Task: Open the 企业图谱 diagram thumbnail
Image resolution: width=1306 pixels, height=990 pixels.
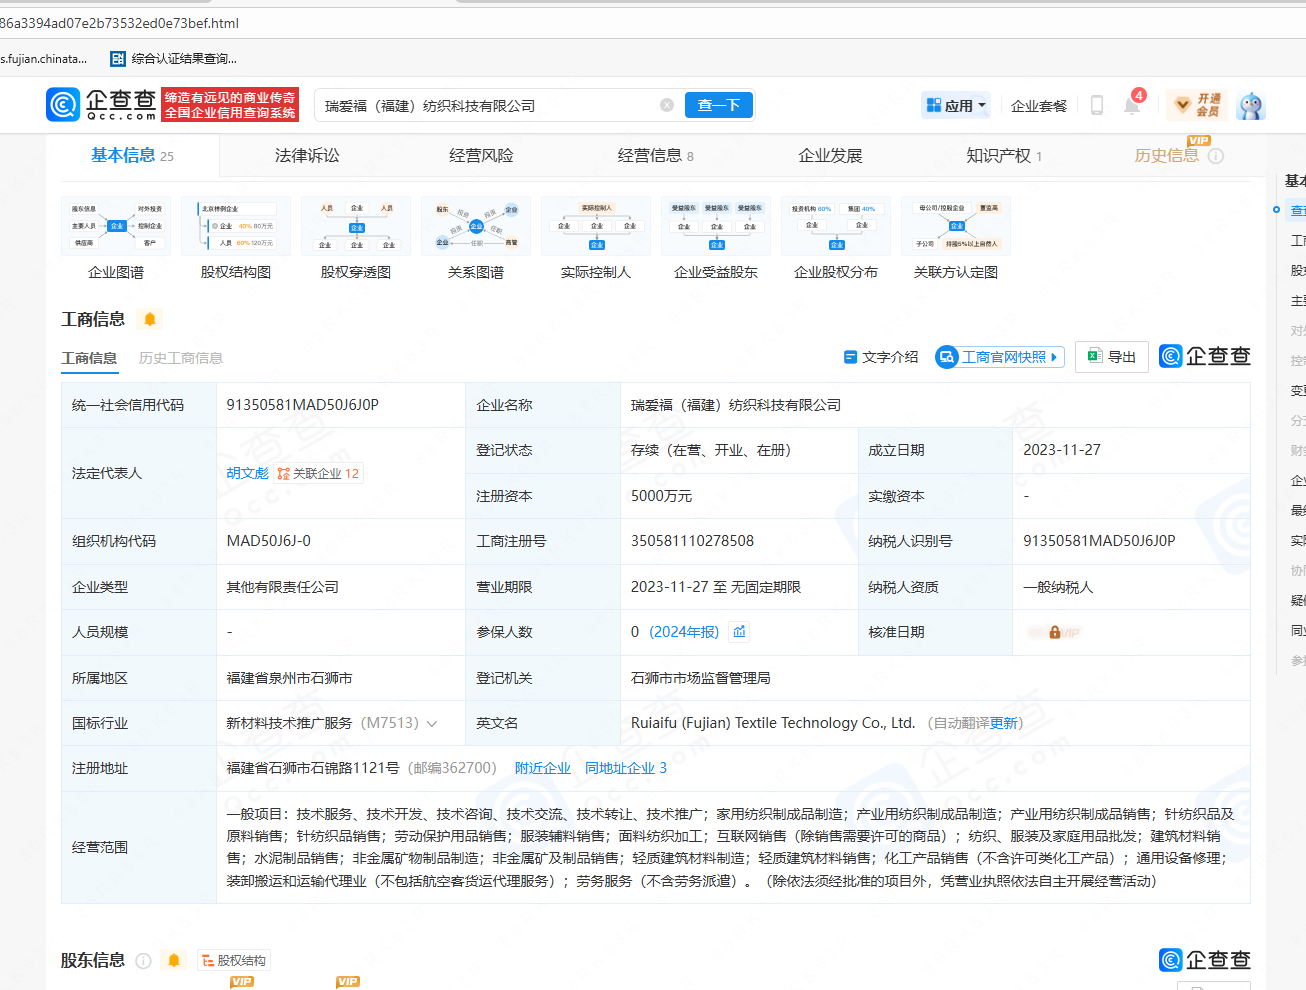Action: [116, 227]
